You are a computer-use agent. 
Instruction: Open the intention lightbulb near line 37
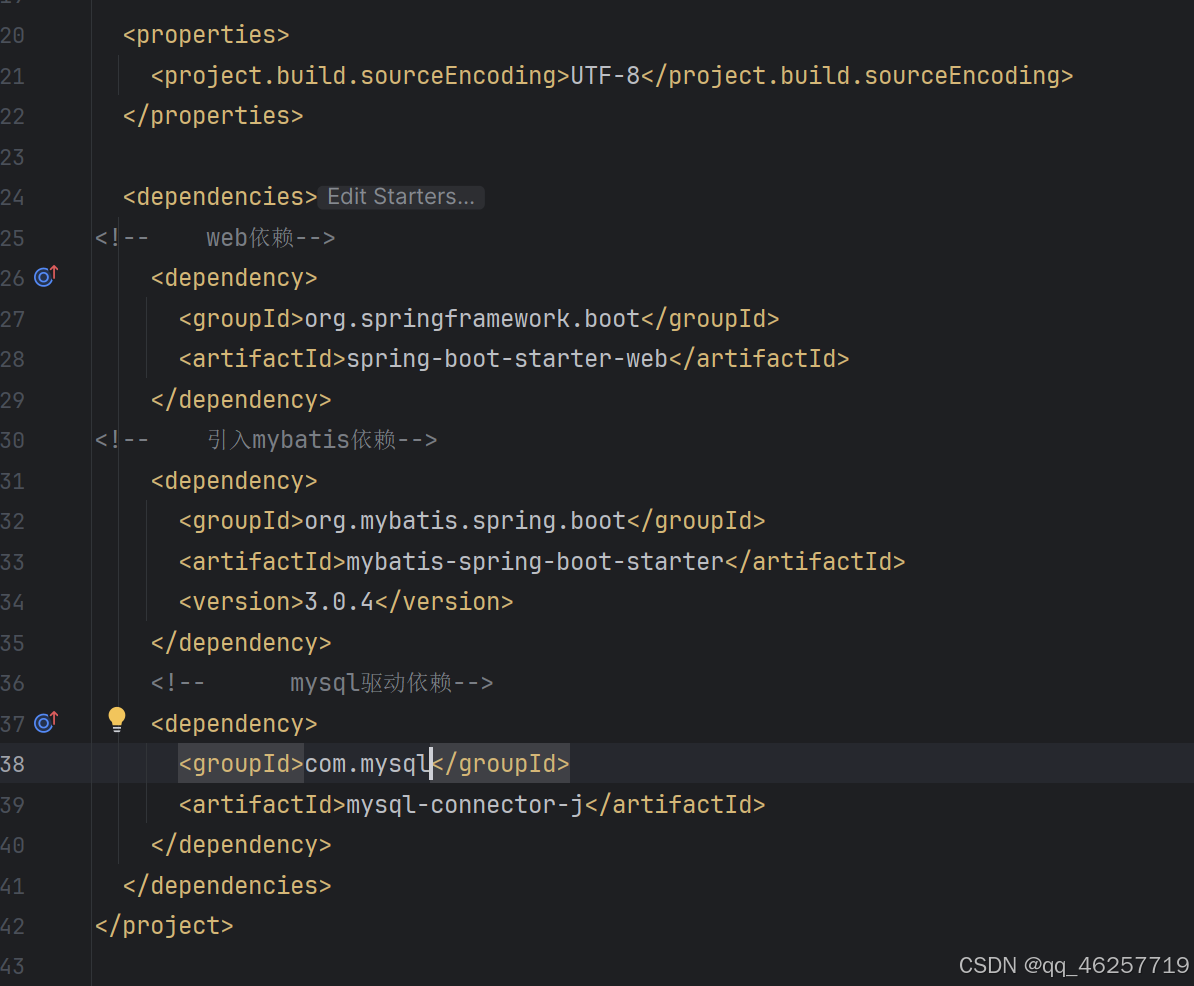click(117, 718)
